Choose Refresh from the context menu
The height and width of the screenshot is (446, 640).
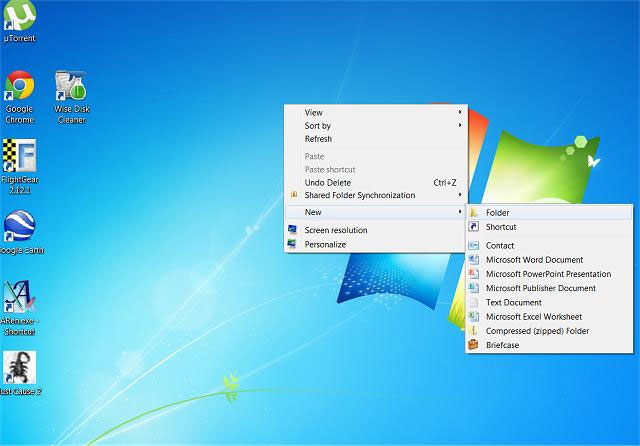[x=318, y=139]
